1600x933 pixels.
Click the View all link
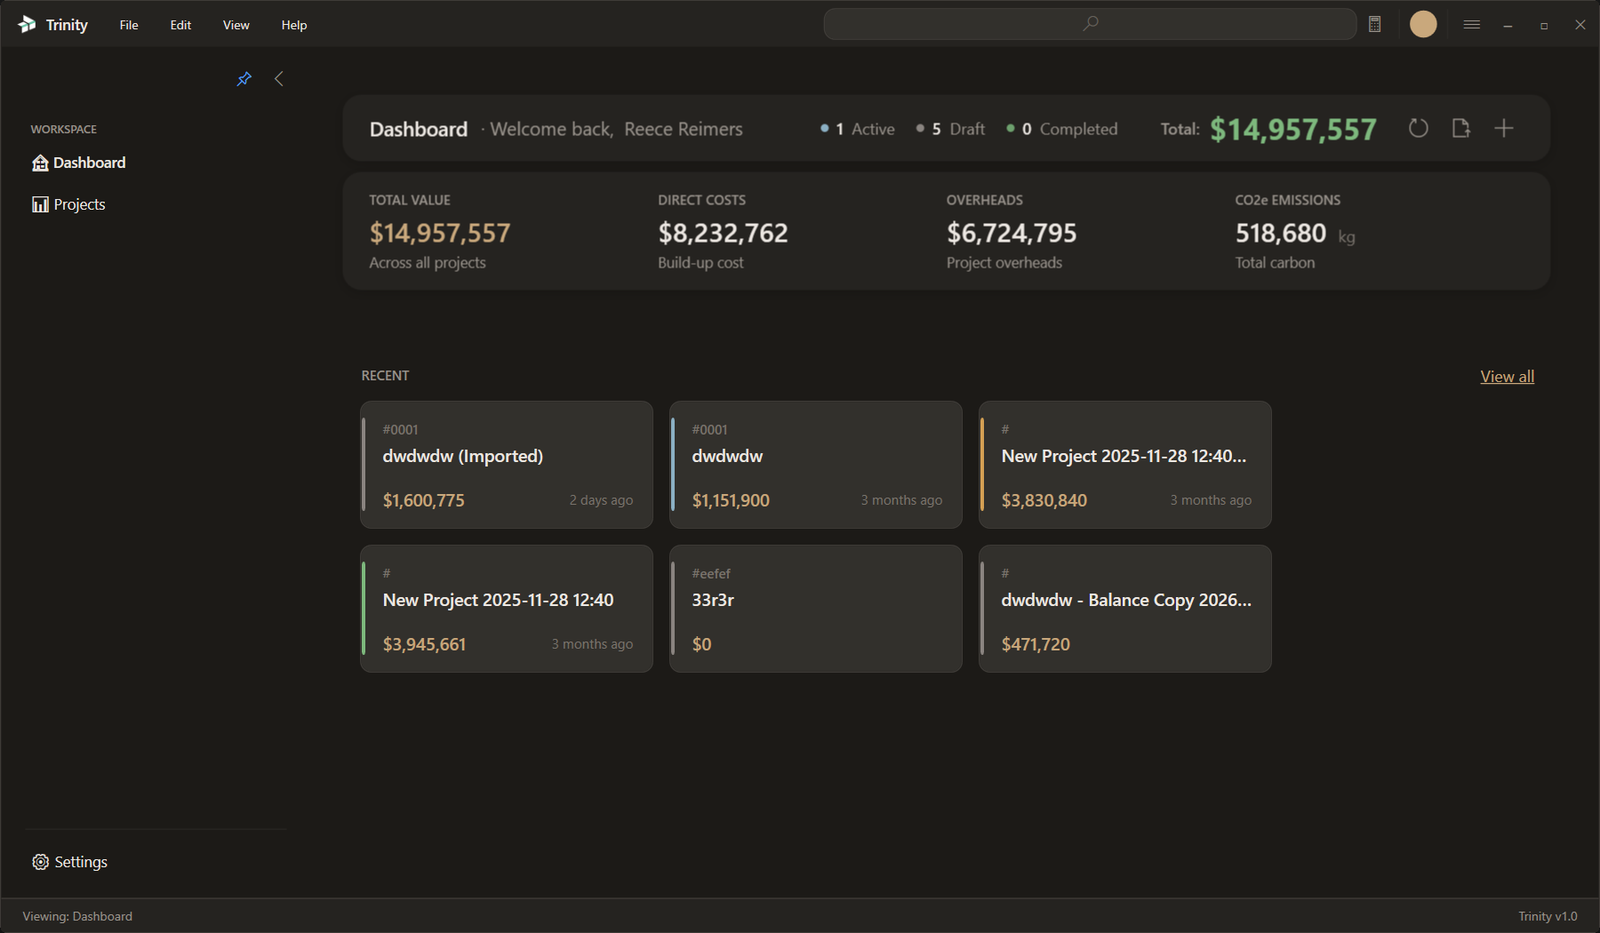pos(1507,376)
